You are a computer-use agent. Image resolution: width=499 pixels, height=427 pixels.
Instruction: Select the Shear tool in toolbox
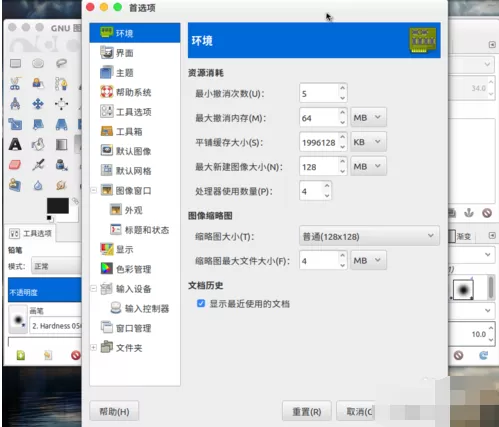[38, 124]
